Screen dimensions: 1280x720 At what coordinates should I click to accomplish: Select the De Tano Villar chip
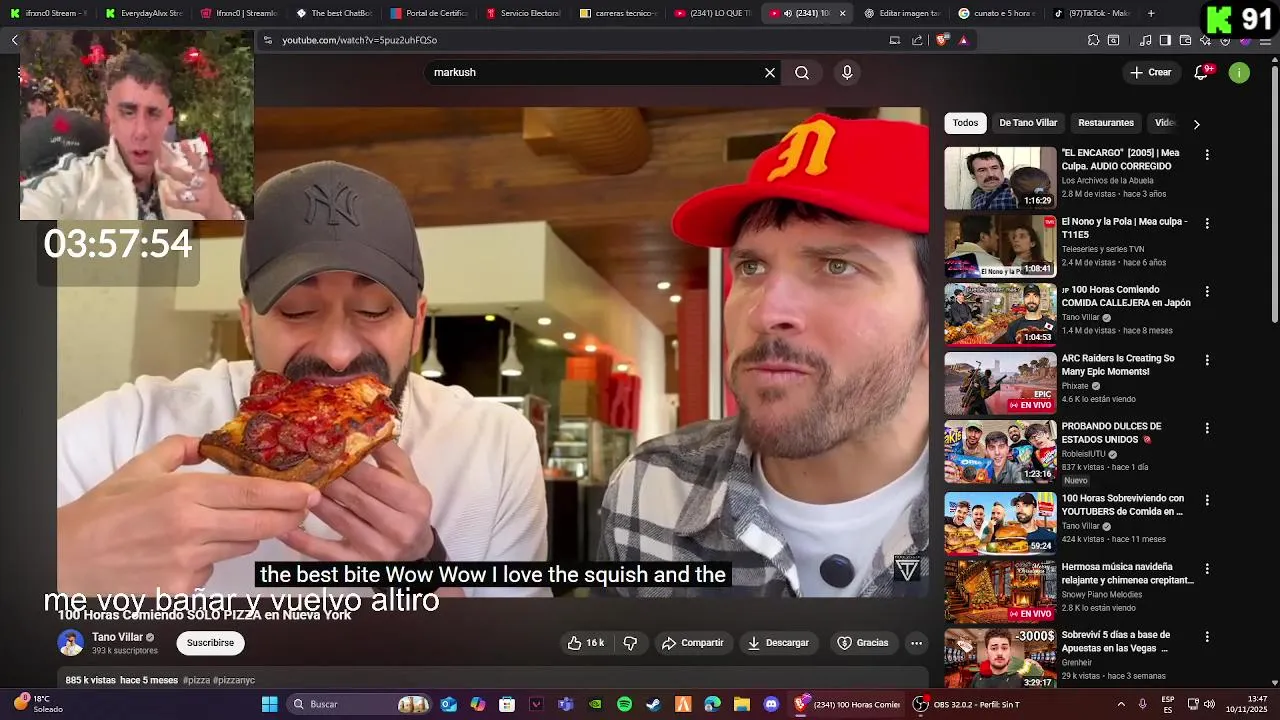[1028, 123]
